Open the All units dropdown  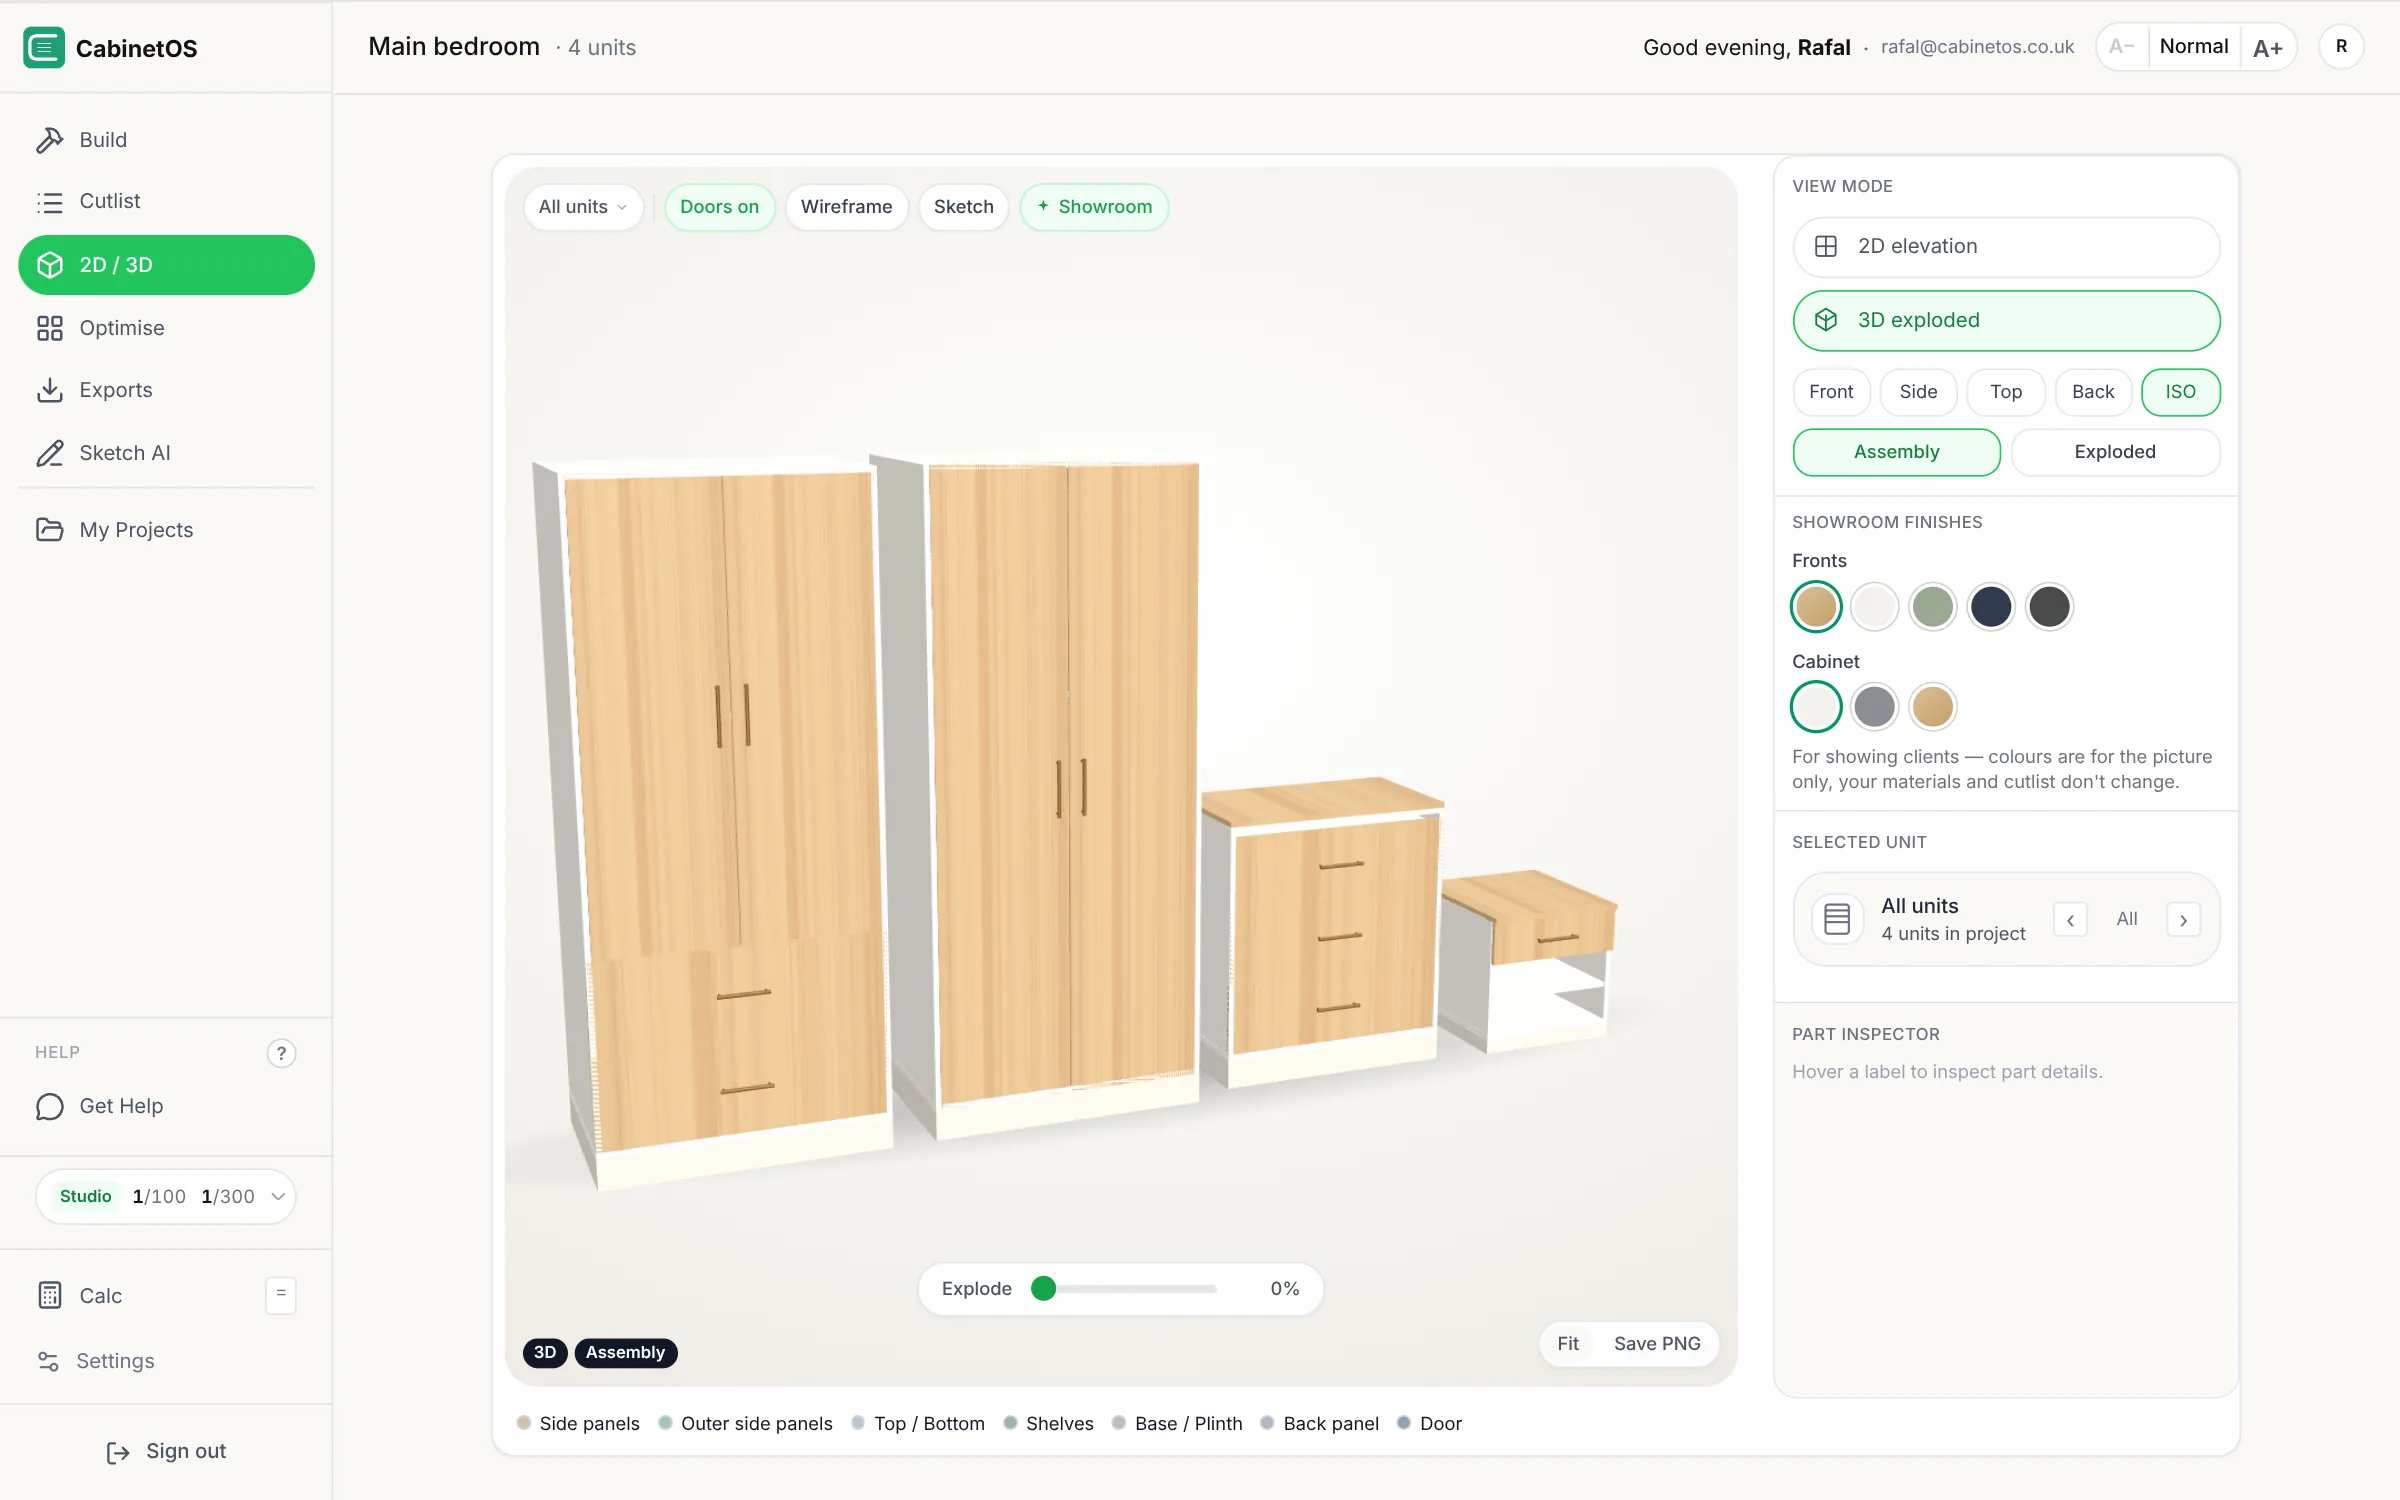(583, 207)
